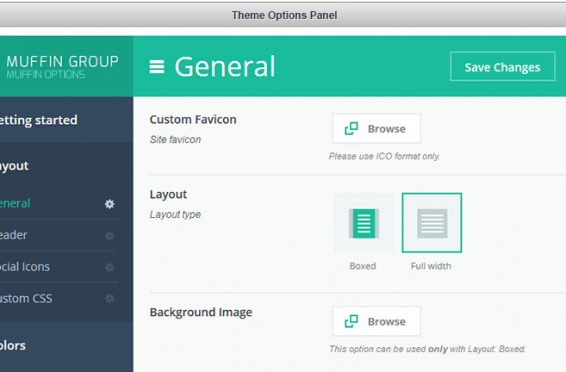Browse for a Background Image
The width and height of the screenshot is (566, 372).
coord(376,321)
